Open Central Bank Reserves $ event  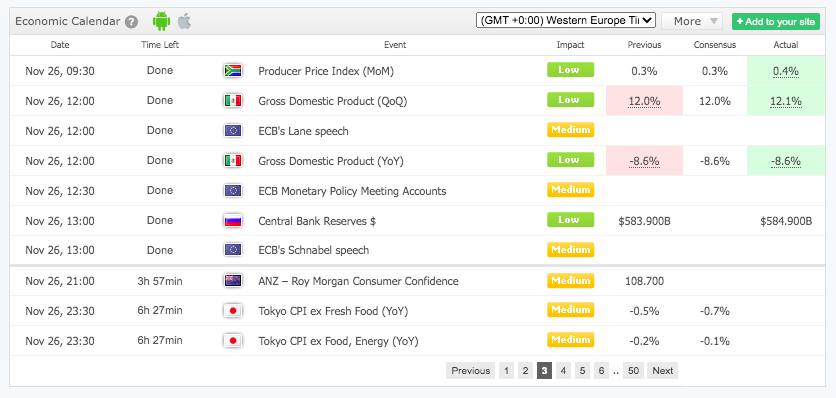(317, 221)
